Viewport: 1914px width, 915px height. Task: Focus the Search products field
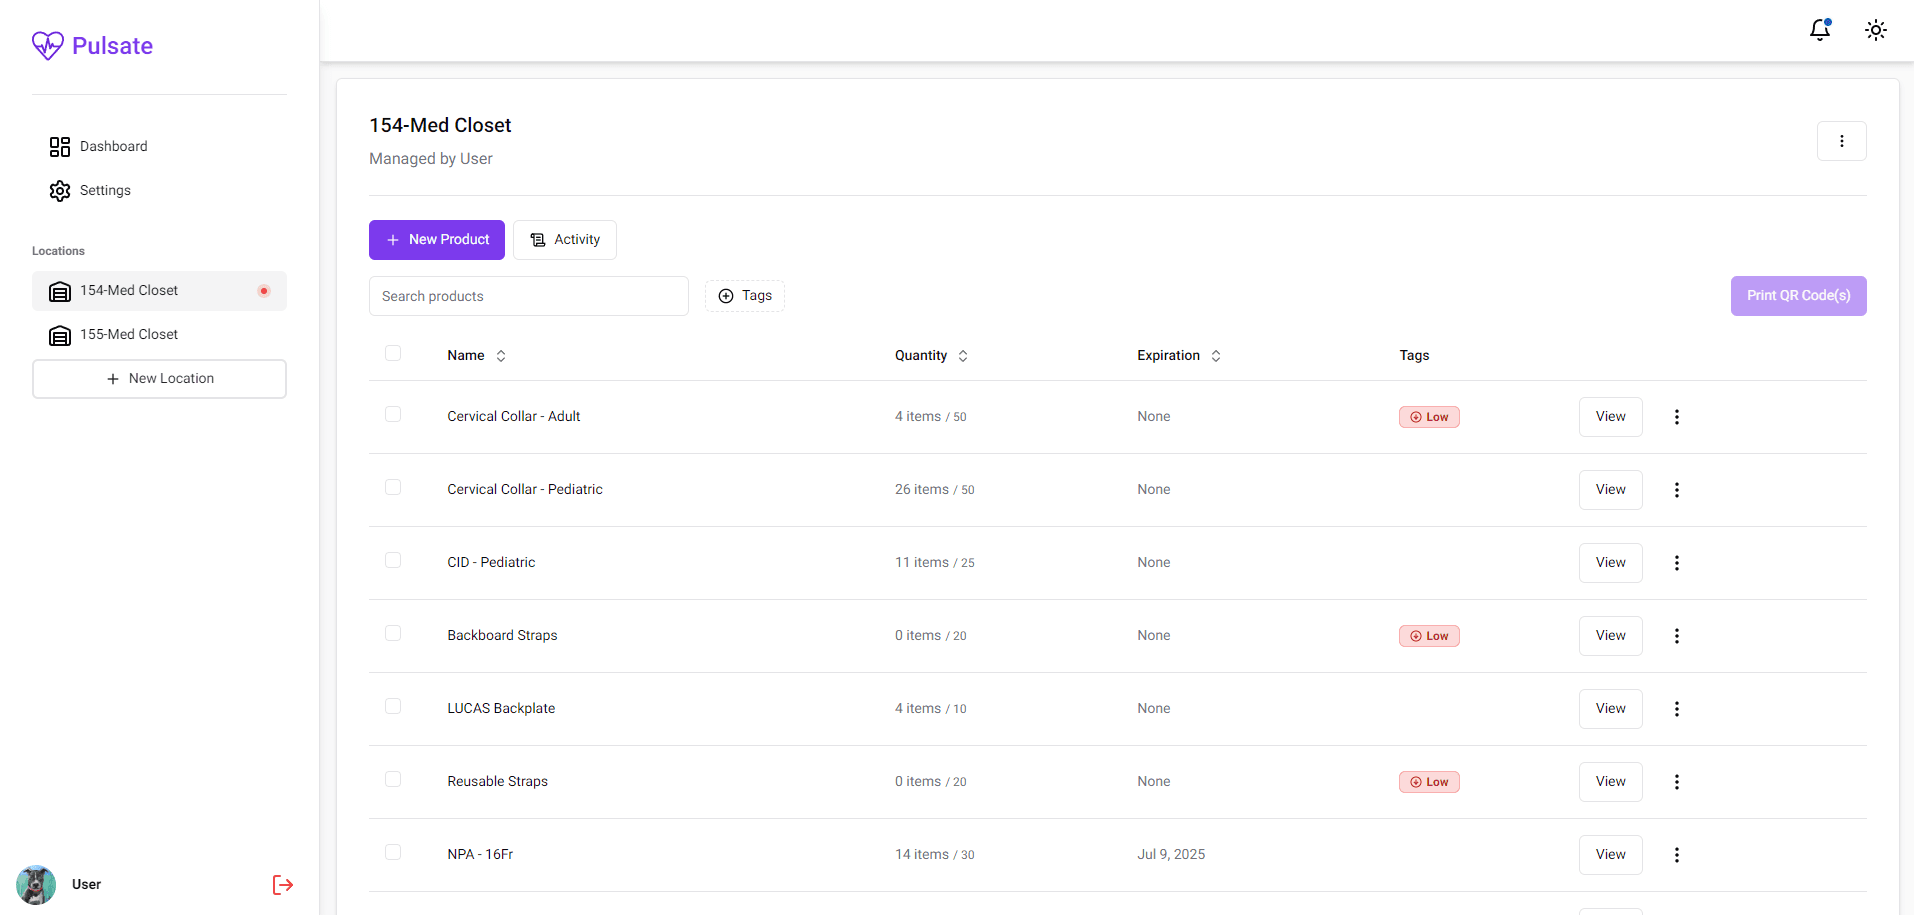point(528,296)
